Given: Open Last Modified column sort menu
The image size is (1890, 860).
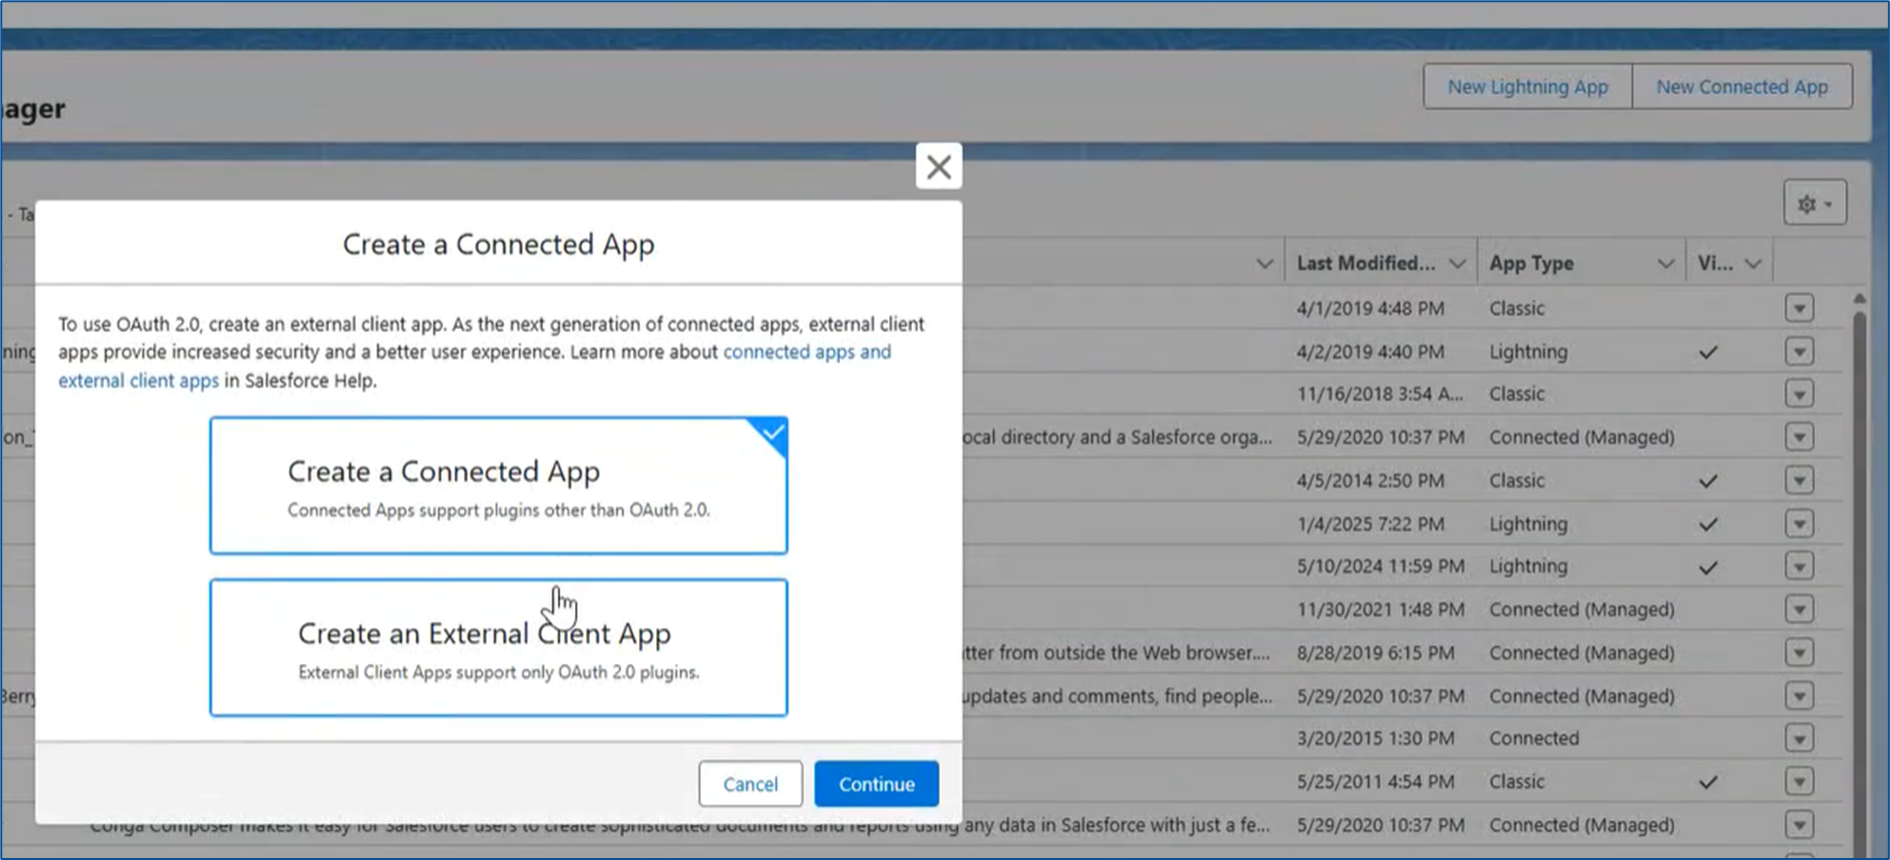Looking at the screenshot, I should (x=1457, y=264).
